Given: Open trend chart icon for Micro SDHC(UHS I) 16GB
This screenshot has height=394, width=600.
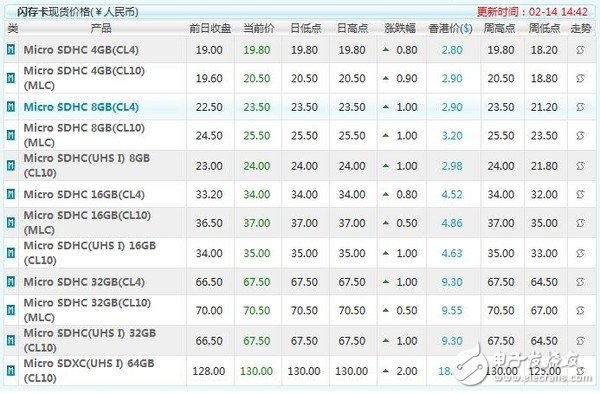Looking at the screenshot, I should (x=580, y=253).
